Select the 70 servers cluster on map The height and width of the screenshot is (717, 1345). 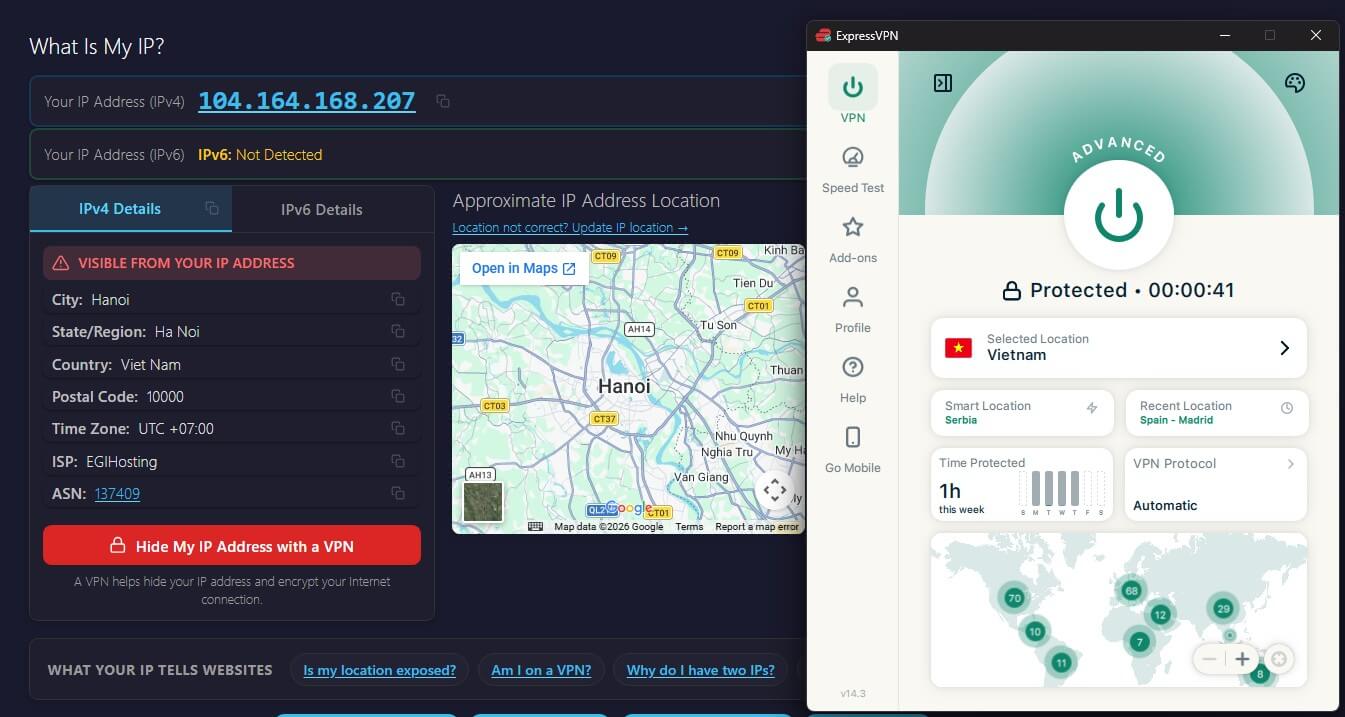click(x=1014, y=599)
